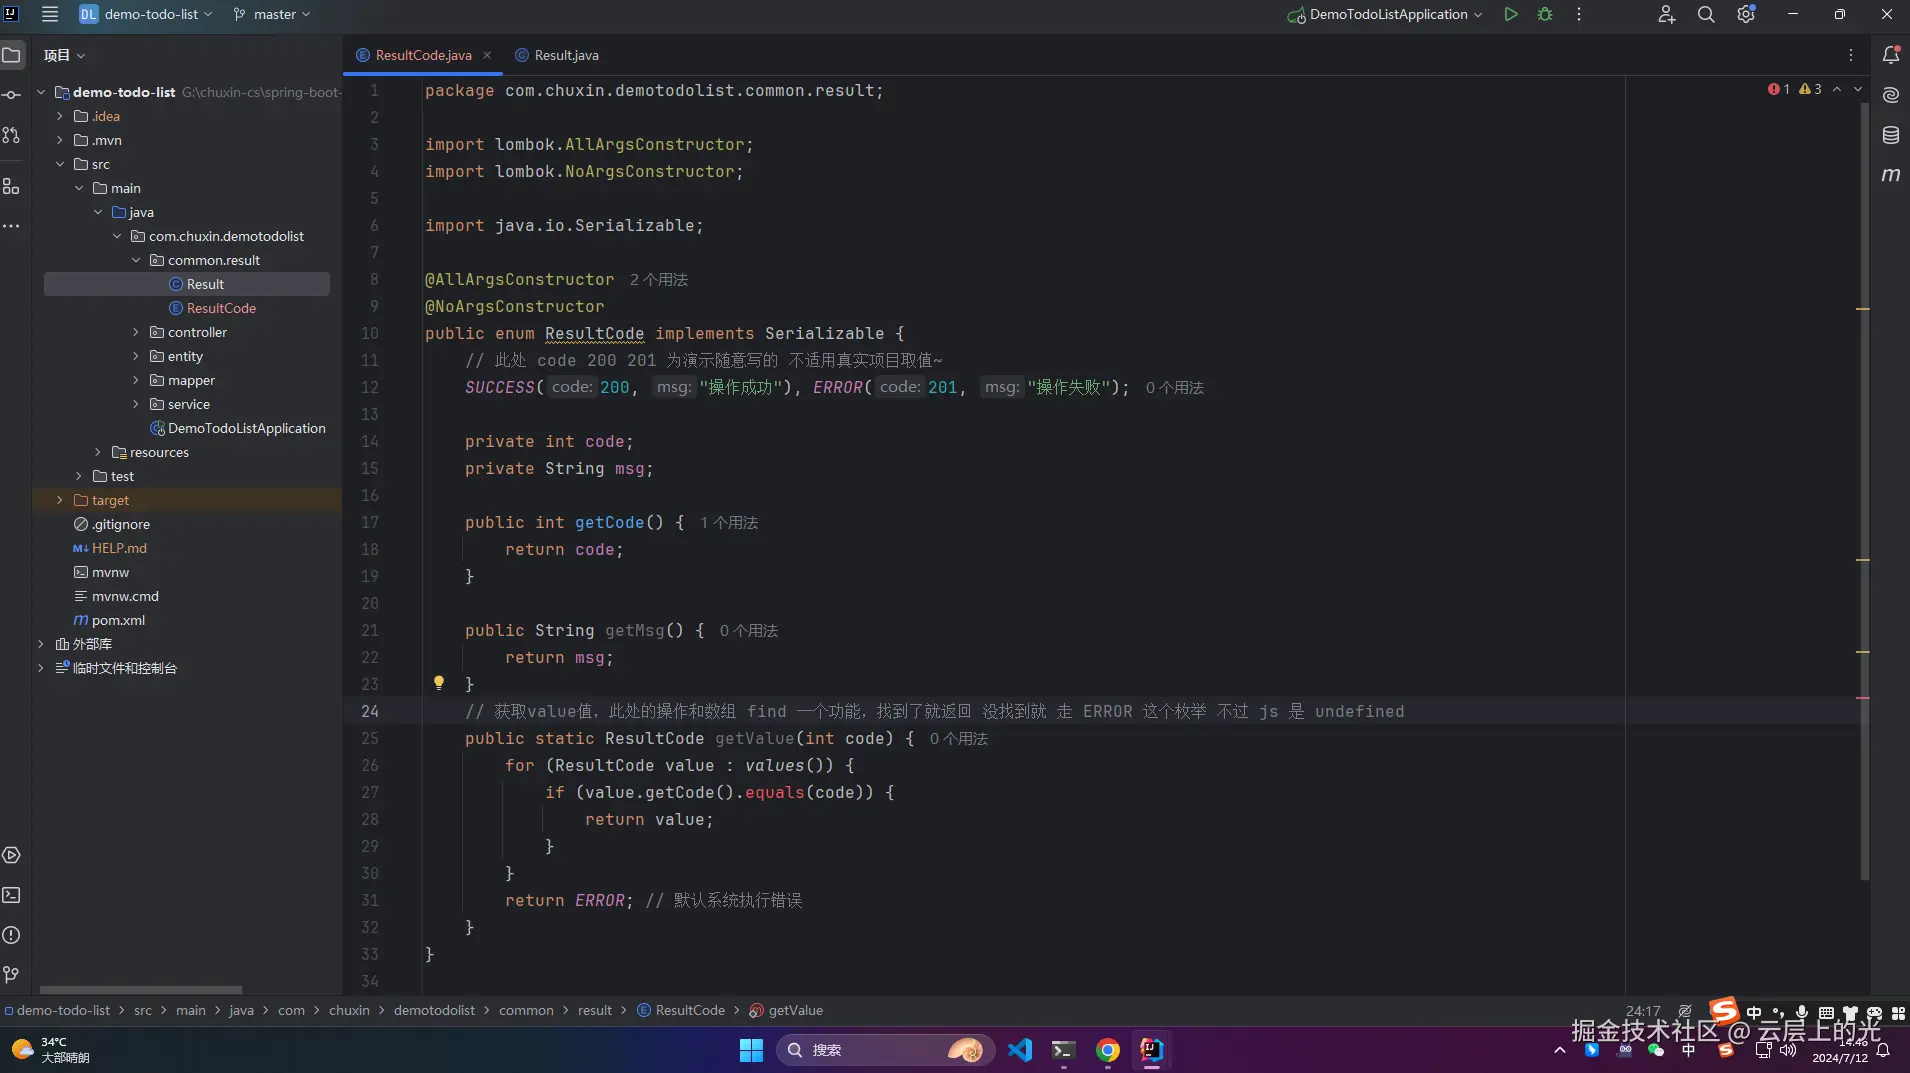Image resolution: width=1910 pixels, height=1073 pixels.
Task: Open the Maven tool window
Action: [1891, 175]
